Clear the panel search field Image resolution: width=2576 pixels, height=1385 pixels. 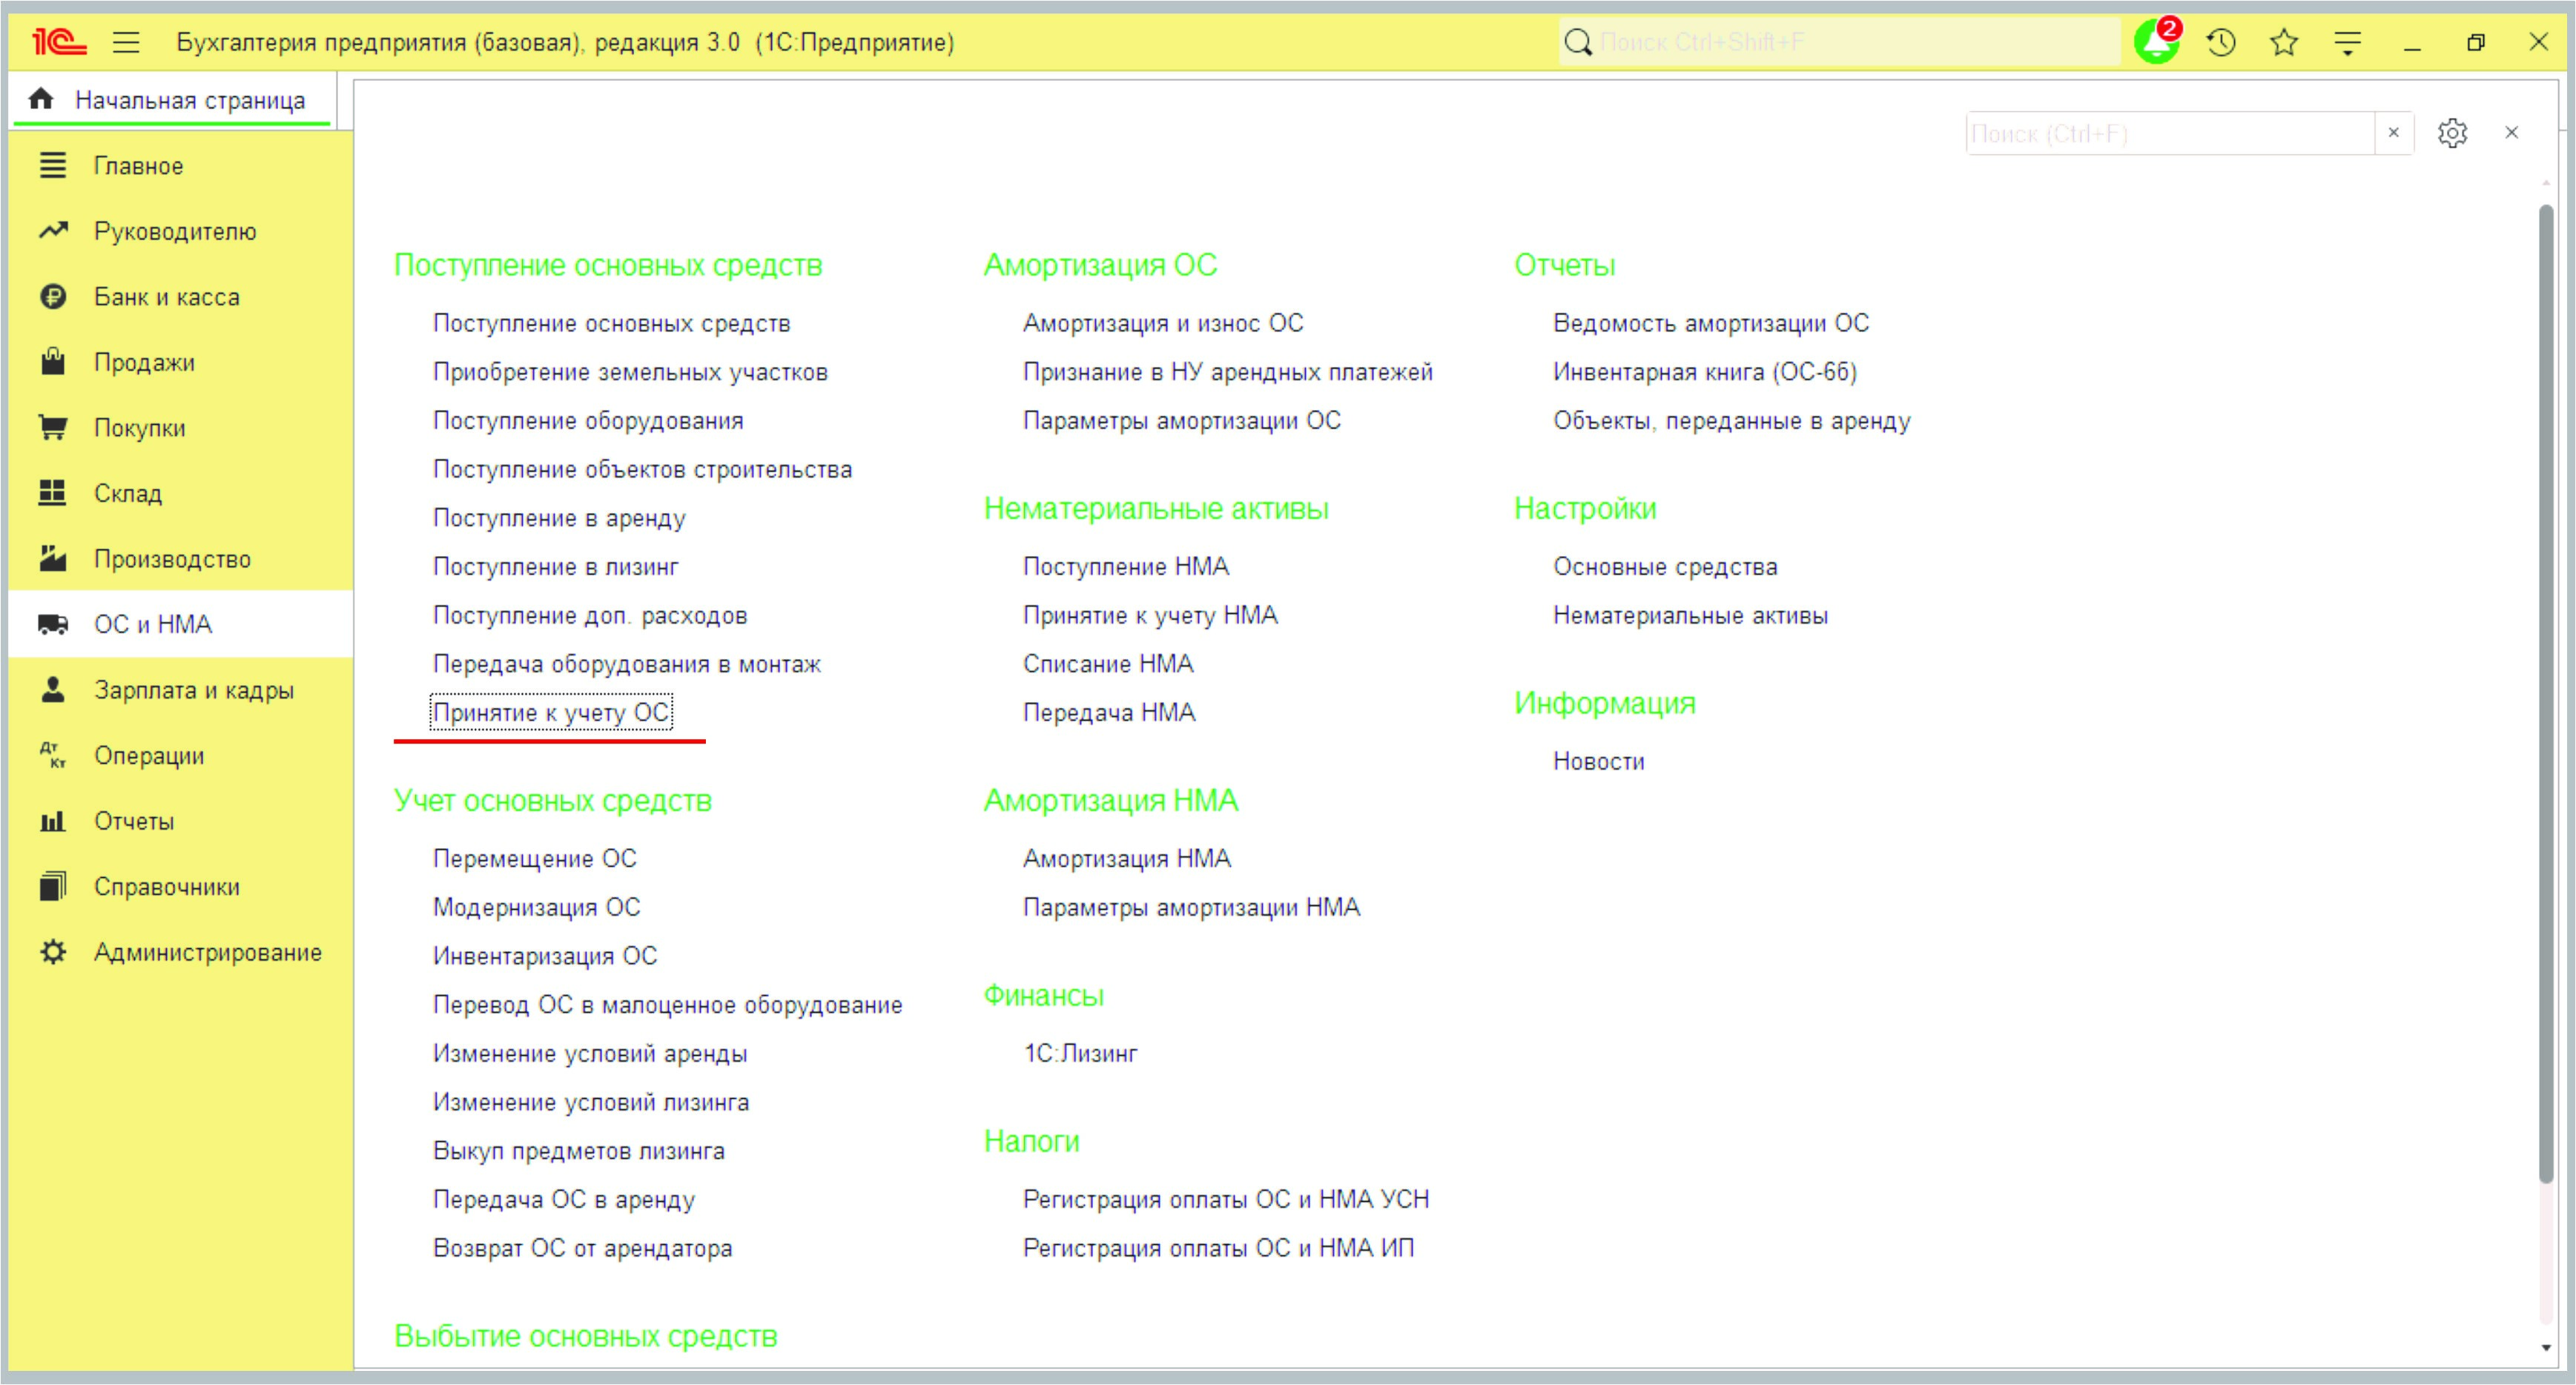pos(2394,133)
